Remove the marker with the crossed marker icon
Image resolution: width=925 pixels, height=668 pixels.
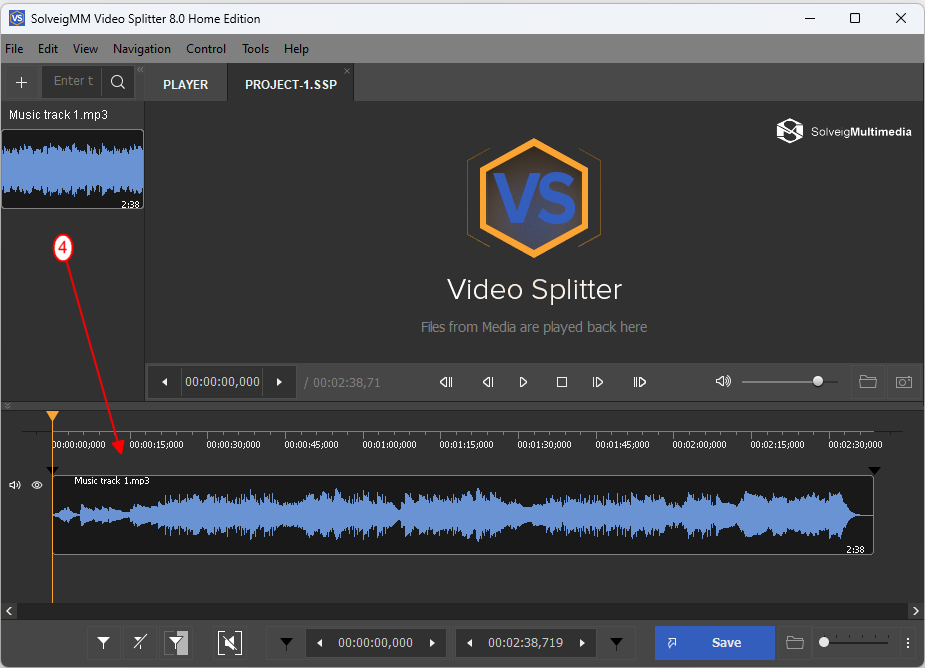tap(140, 643)
